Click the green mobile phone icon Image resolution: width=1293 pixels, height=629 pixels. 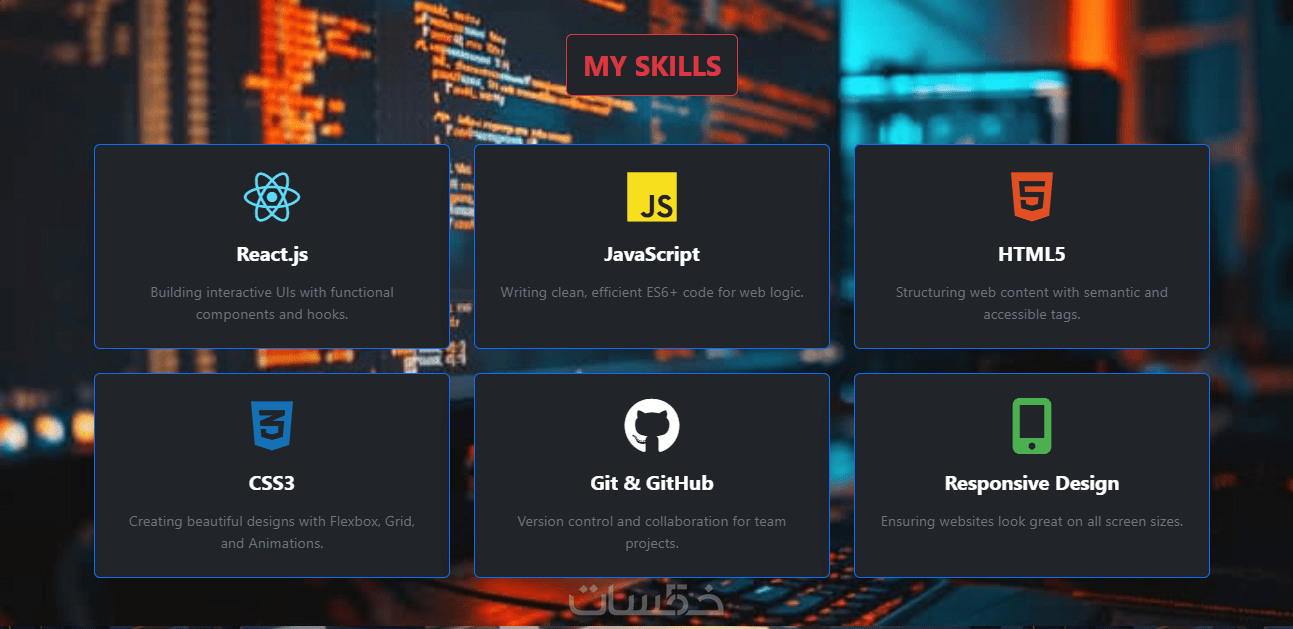click(x=1032, y=426)
